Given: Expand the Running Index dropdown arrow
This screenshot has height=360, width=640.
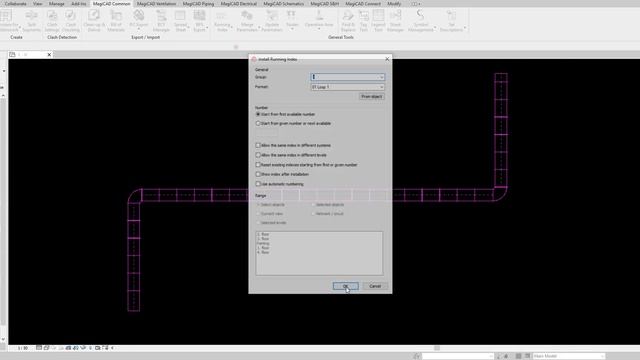Looking at the screenshot, I should pyautogui.click(x=231, y=28).
